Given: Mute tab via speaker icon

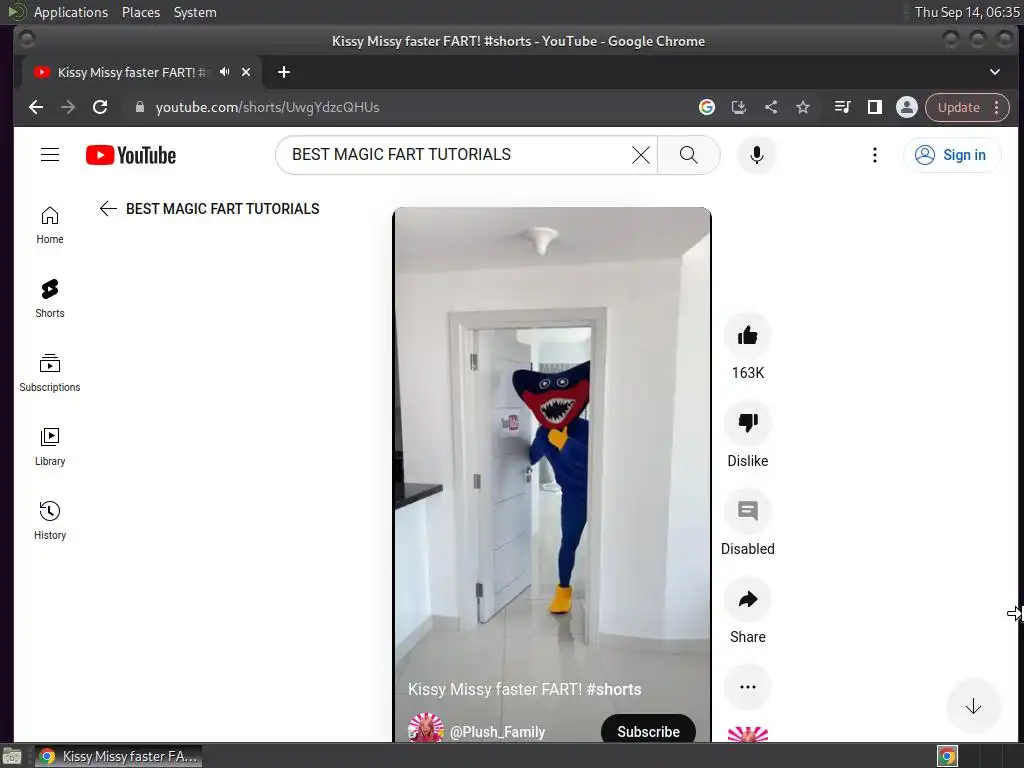Looking at the screenshot, I should point(225,72).
